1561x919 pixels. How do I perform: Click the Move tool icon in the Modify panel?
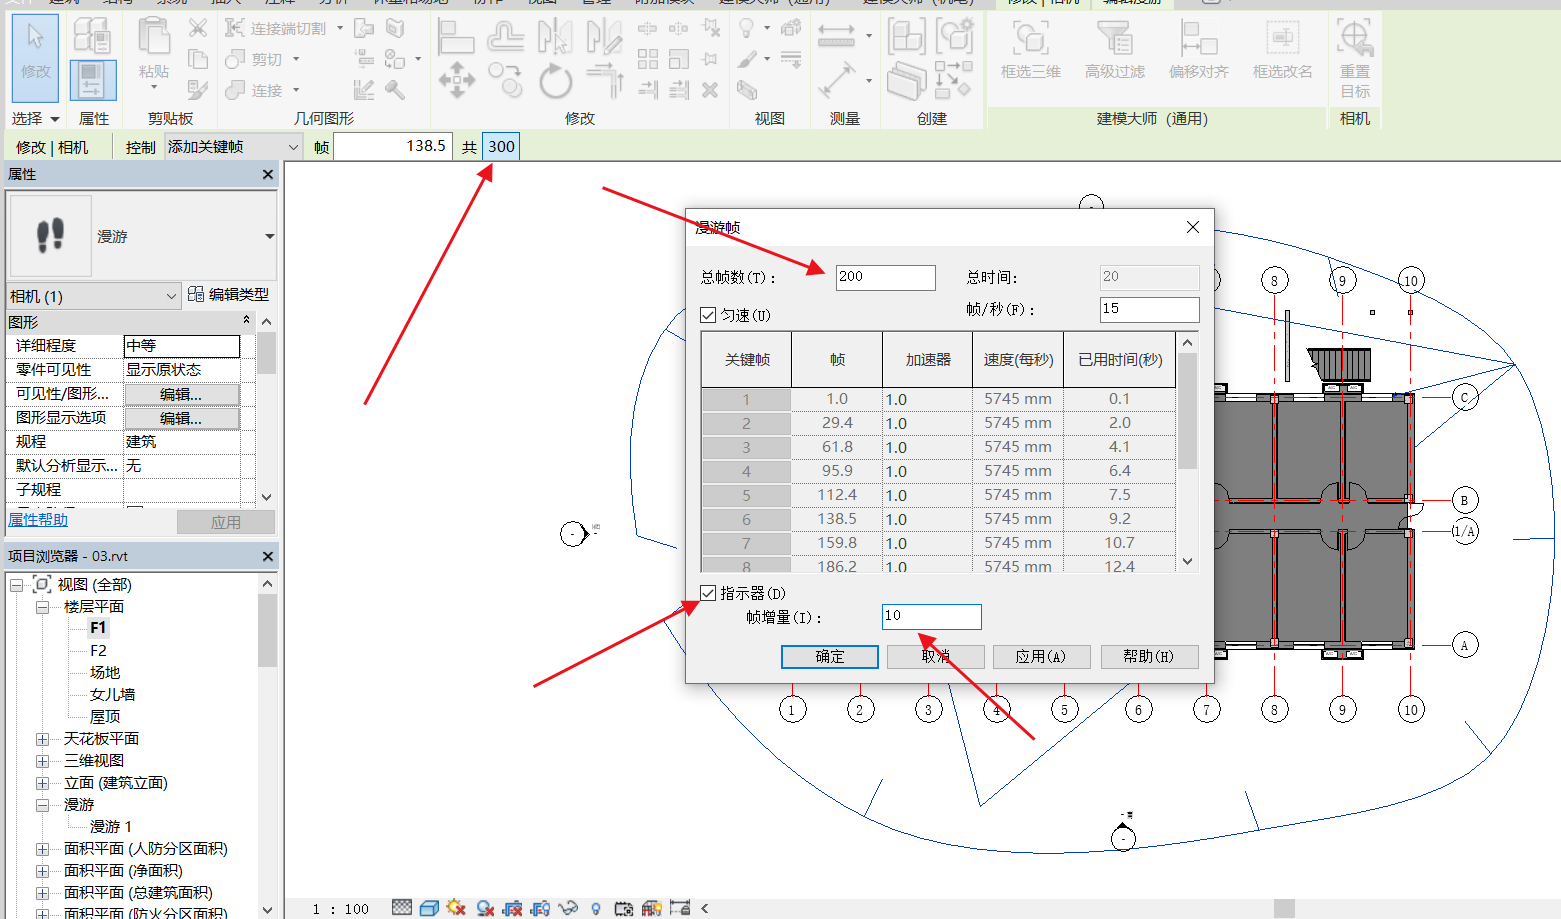click(457, 81)
